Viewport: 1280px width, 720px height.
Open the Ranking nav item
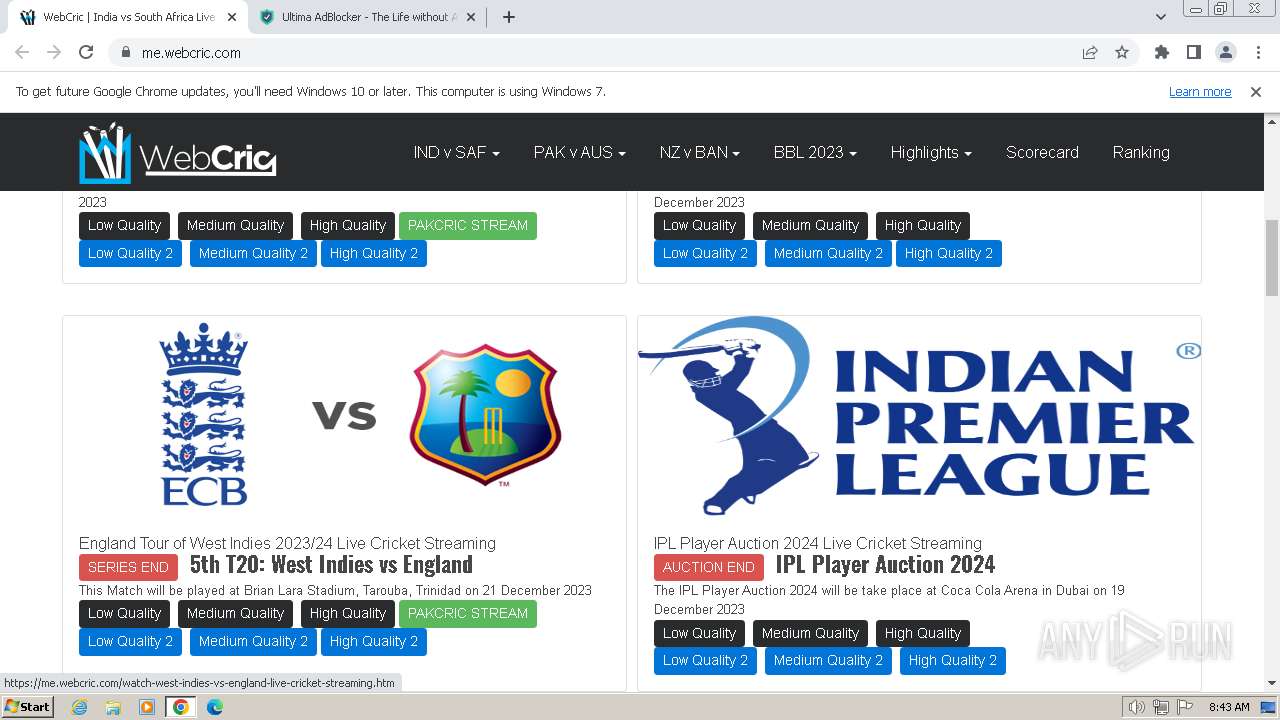[1141, 153]
